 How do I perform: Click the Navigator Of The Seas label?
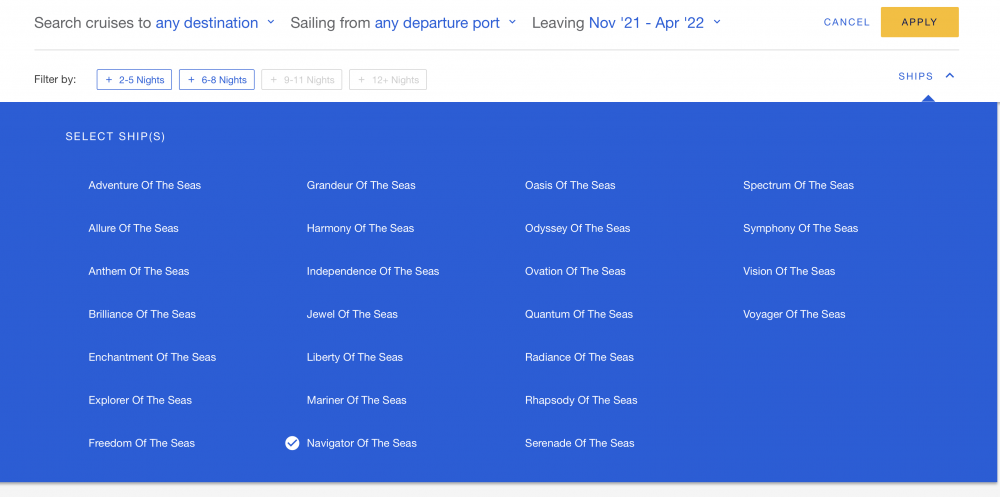362,443
